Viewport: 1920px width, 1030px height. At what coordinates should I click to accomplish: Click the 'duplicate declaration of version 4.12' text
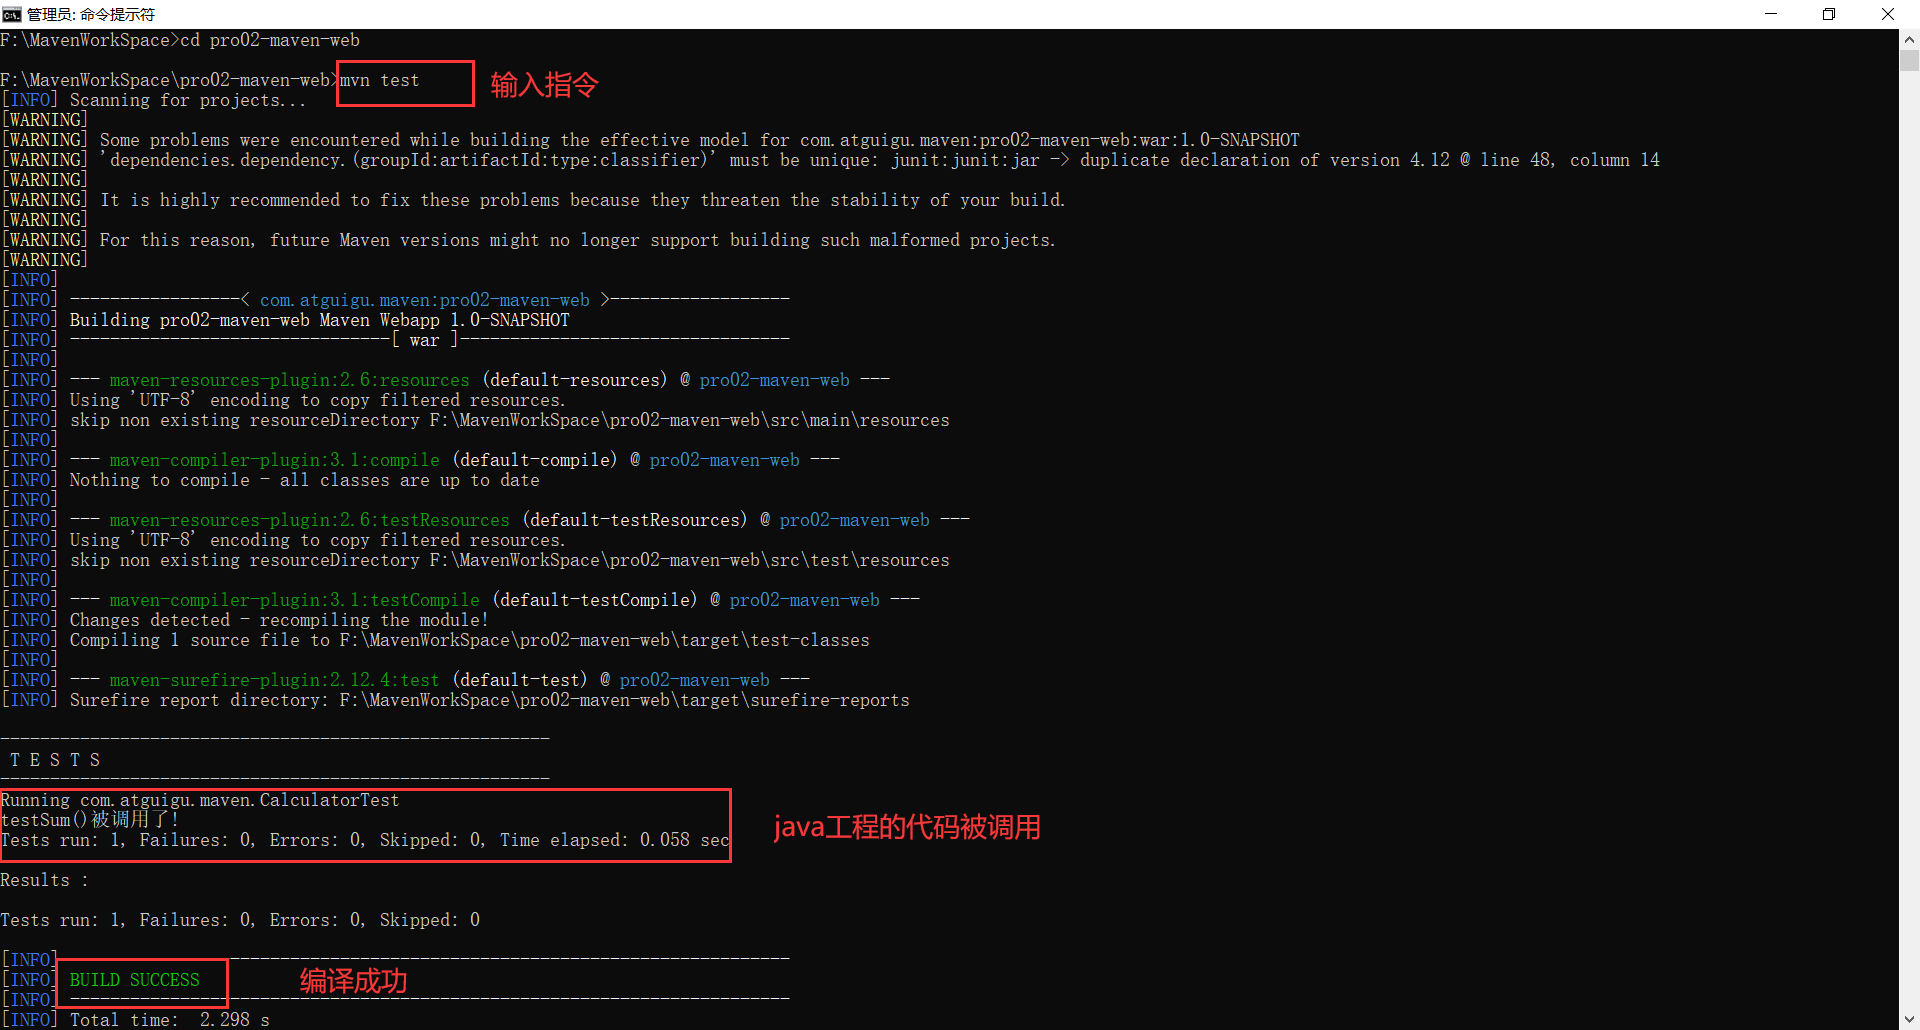point(1265,160)
